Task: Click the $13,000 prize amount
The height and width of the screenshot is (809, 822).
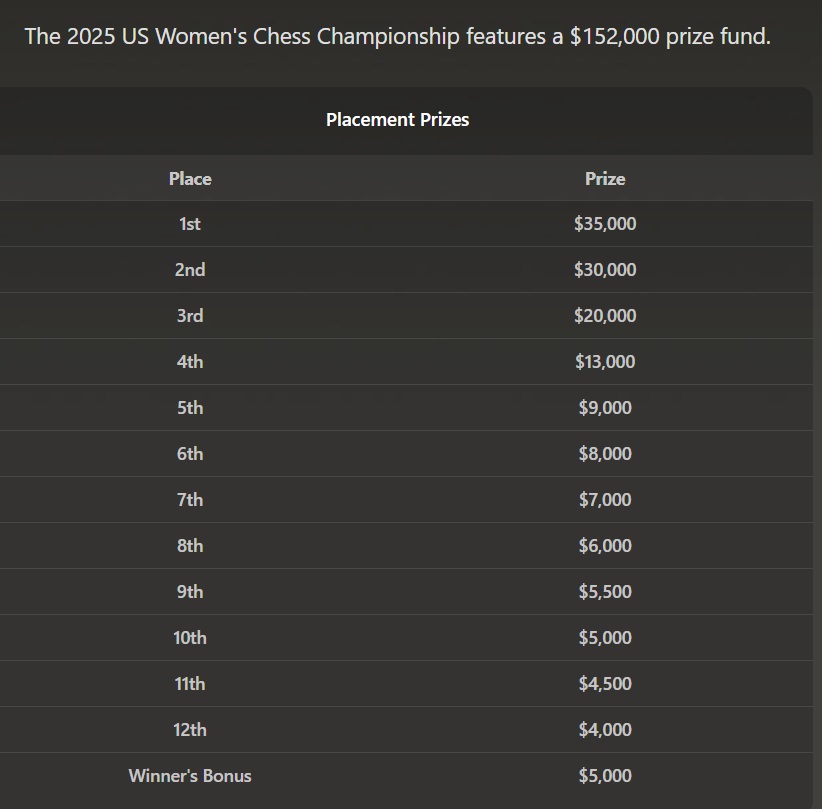Action: click(x=605, y=362)
